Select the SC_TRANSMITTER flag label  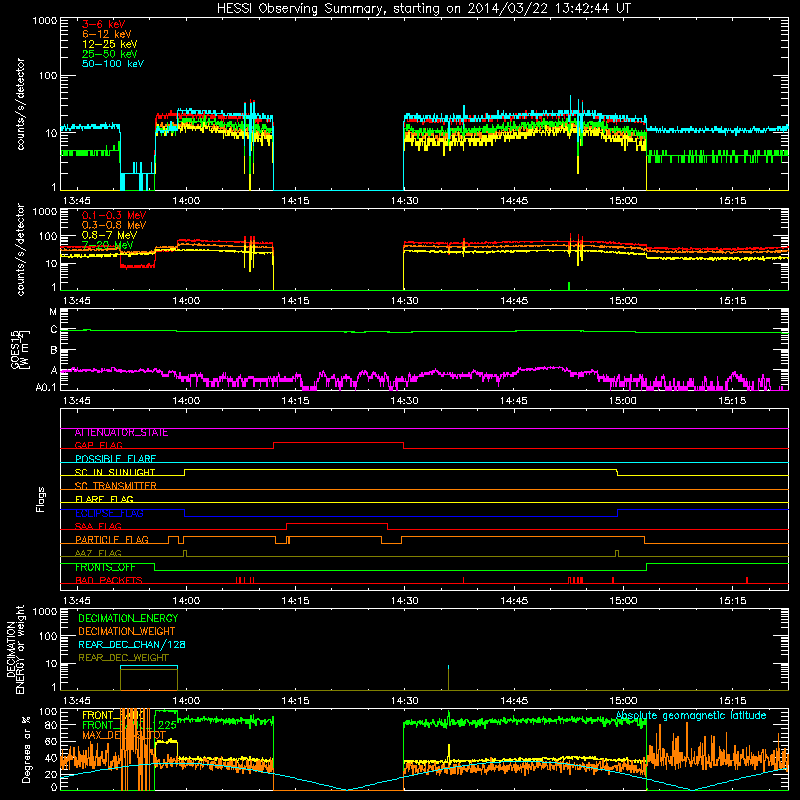point(115,486)
